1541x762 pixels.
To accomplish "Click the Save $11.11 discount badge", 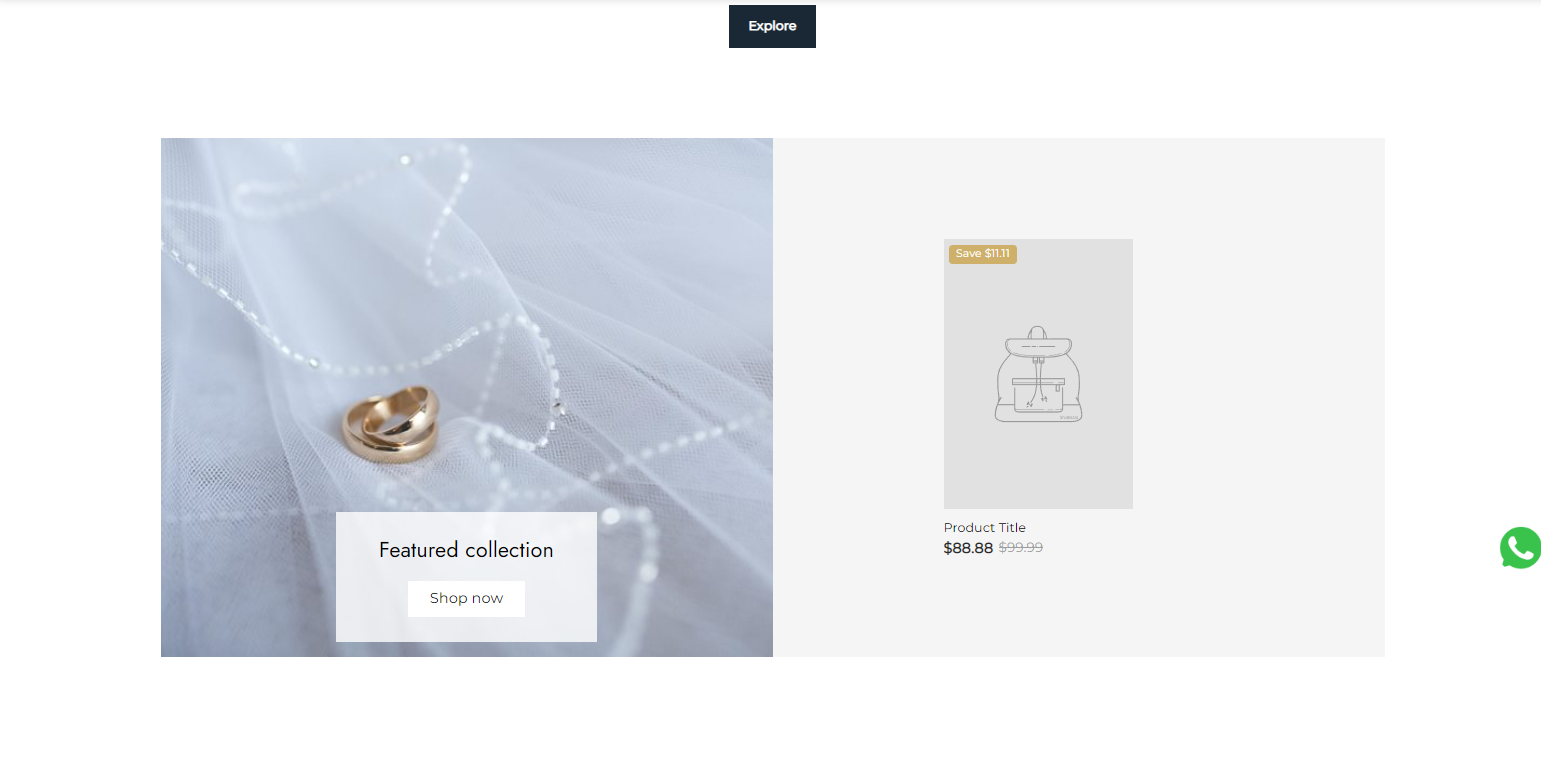I will [982, 254].
